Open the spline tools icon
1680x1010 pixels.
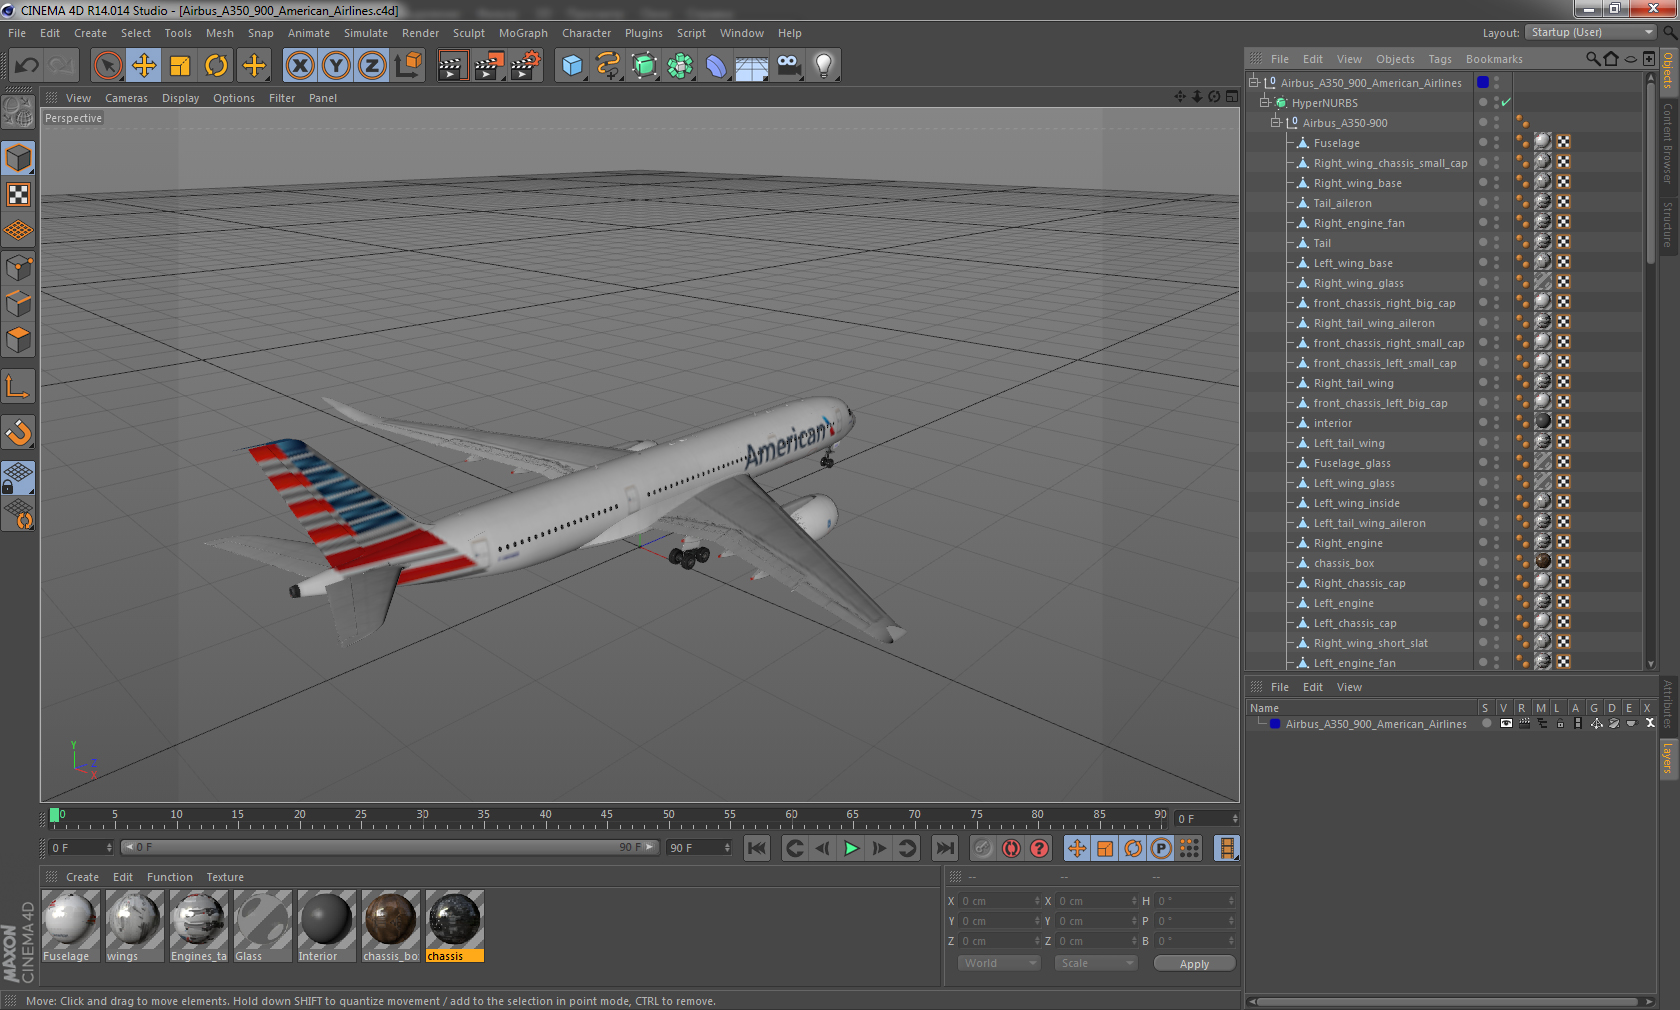click(x=608, y=66)
